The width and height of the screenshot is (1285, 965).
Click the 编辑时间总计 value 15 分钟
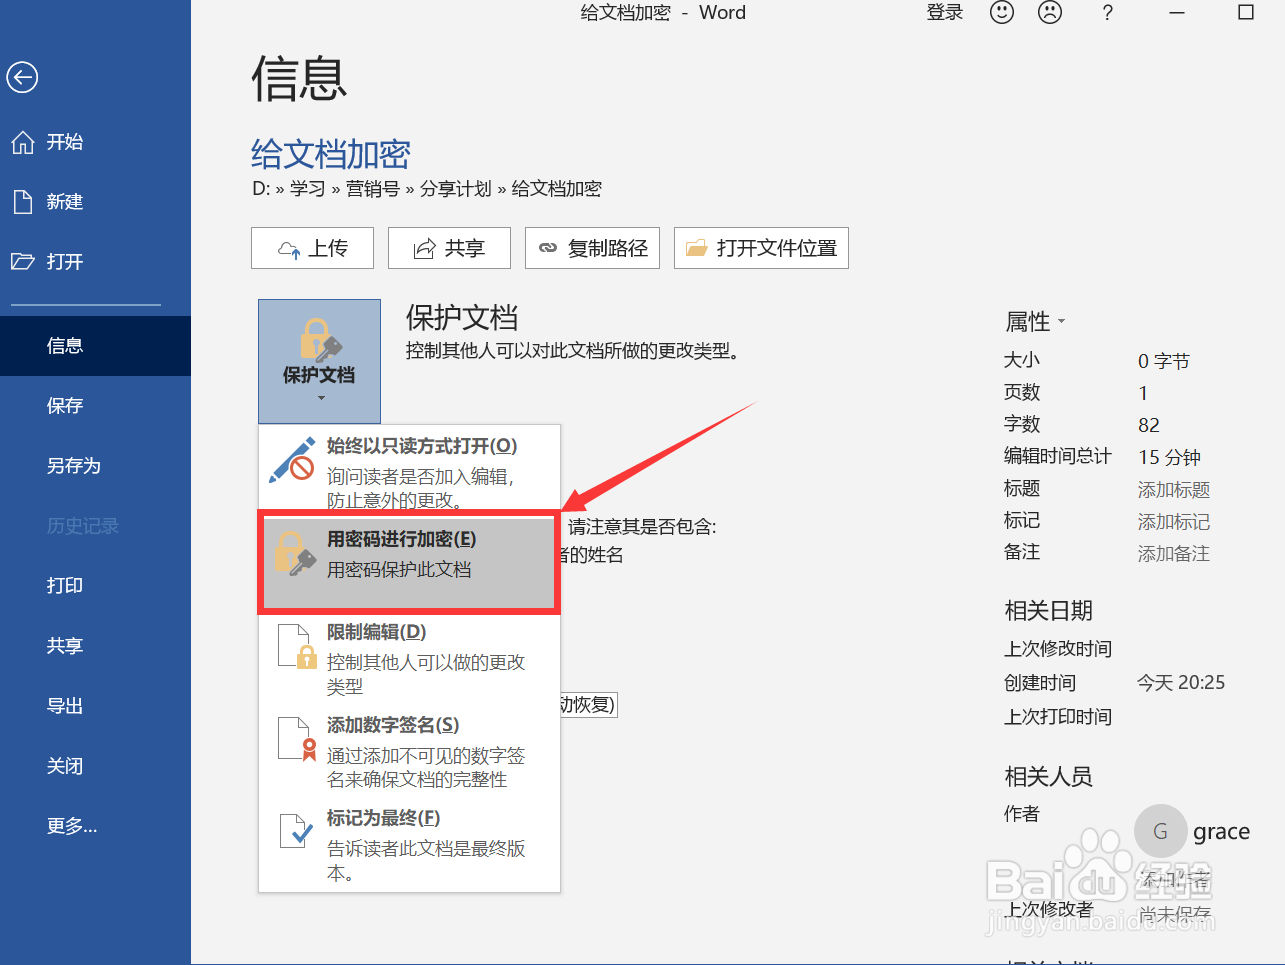1169,458
